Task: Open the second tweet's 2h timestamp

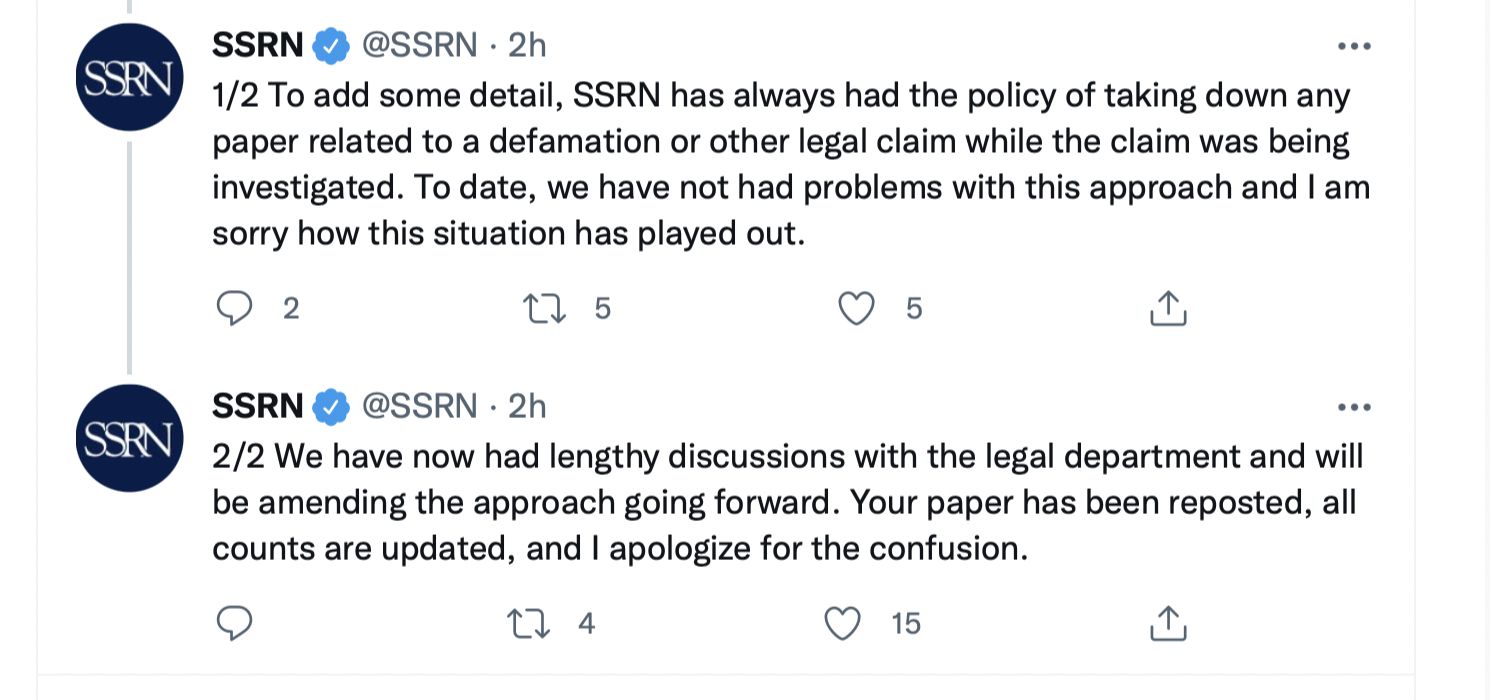Action: [x=527, y=406]
